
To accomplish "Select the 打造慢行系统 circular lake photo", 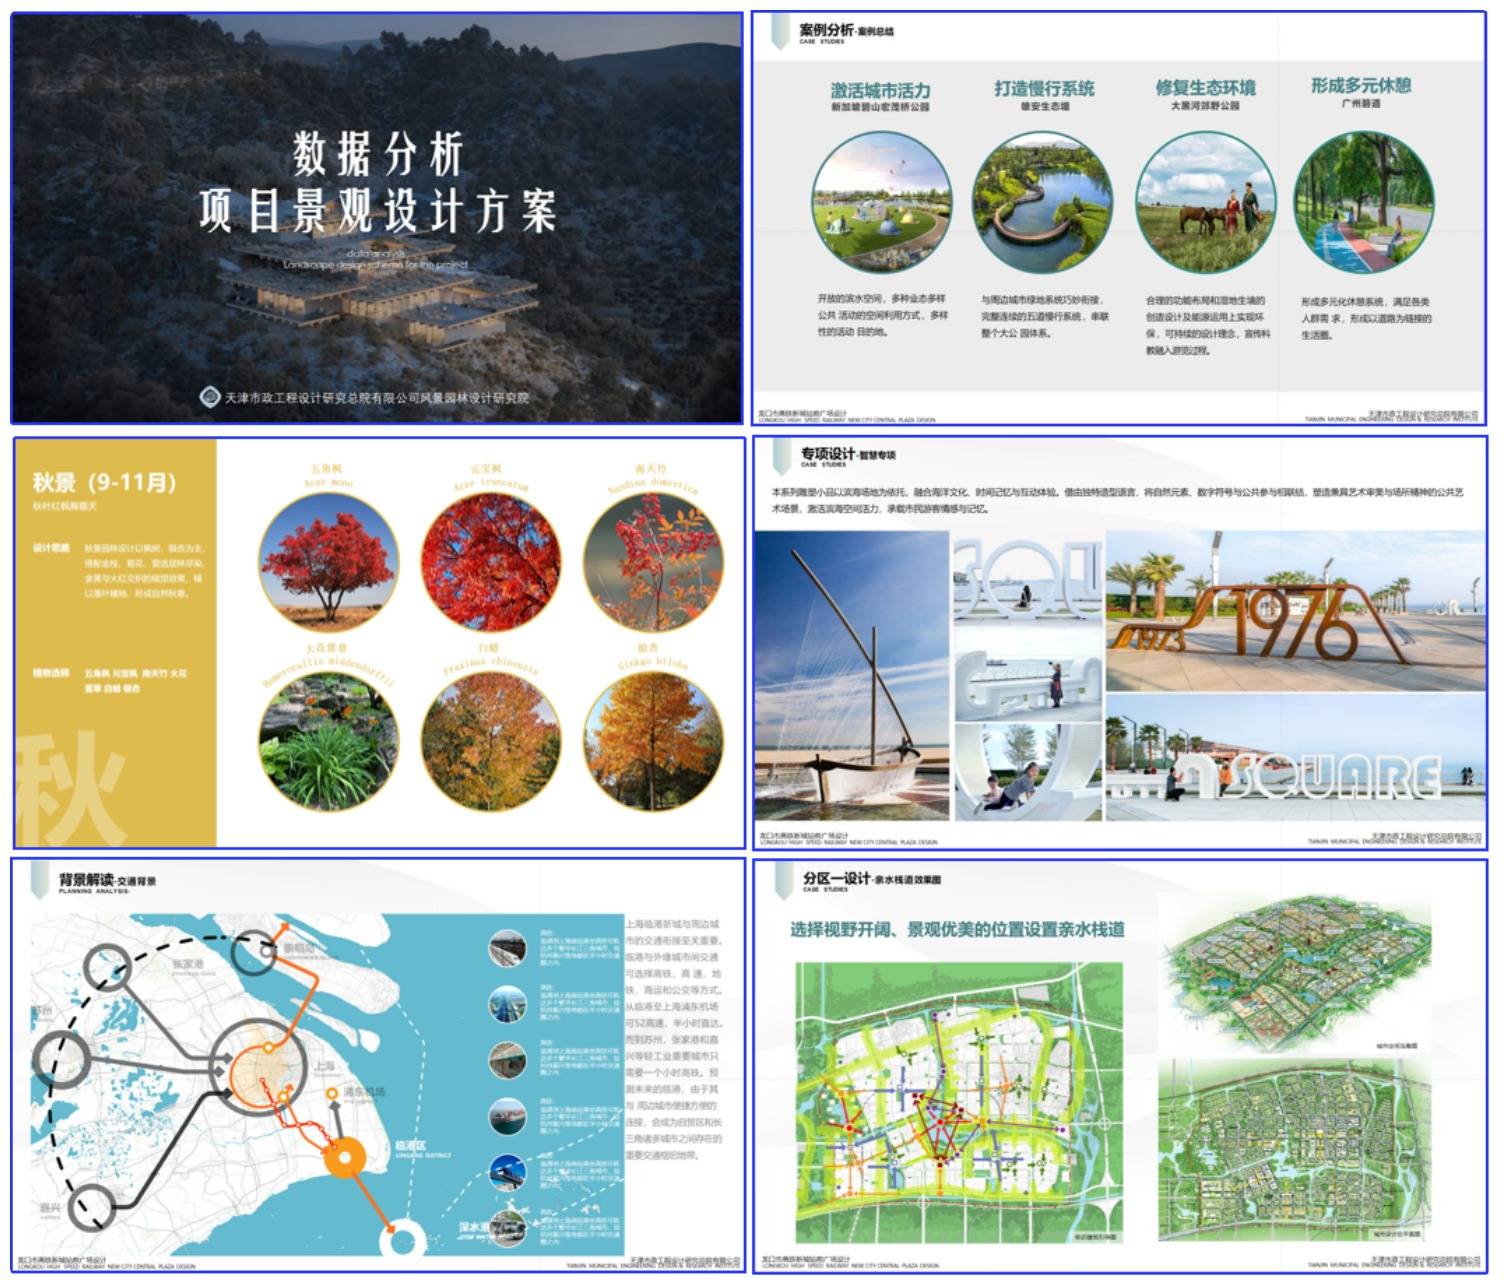I will (1042, 203).
